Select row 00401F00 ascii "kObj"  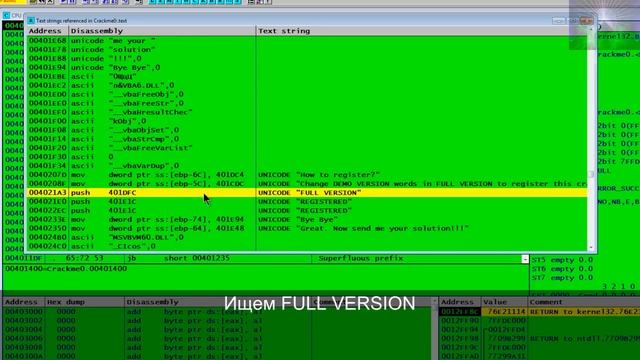(307, 121)
